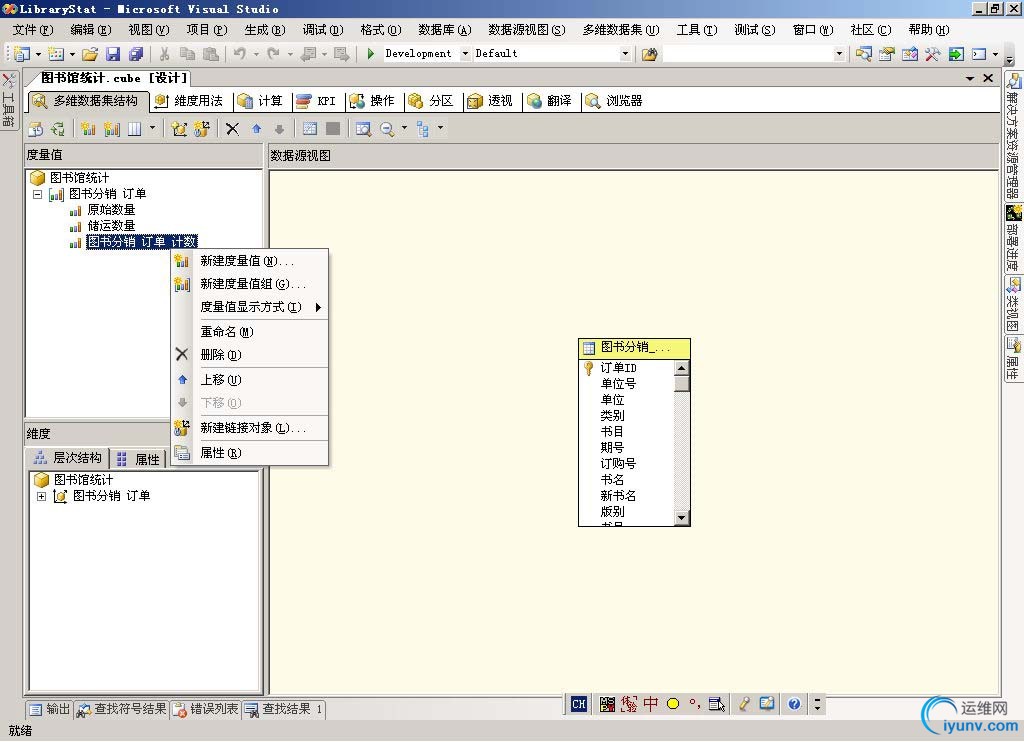Open the Zoom icon dropdown arrow
This screenshot has width=1024, height=742.
pos(404,128)
